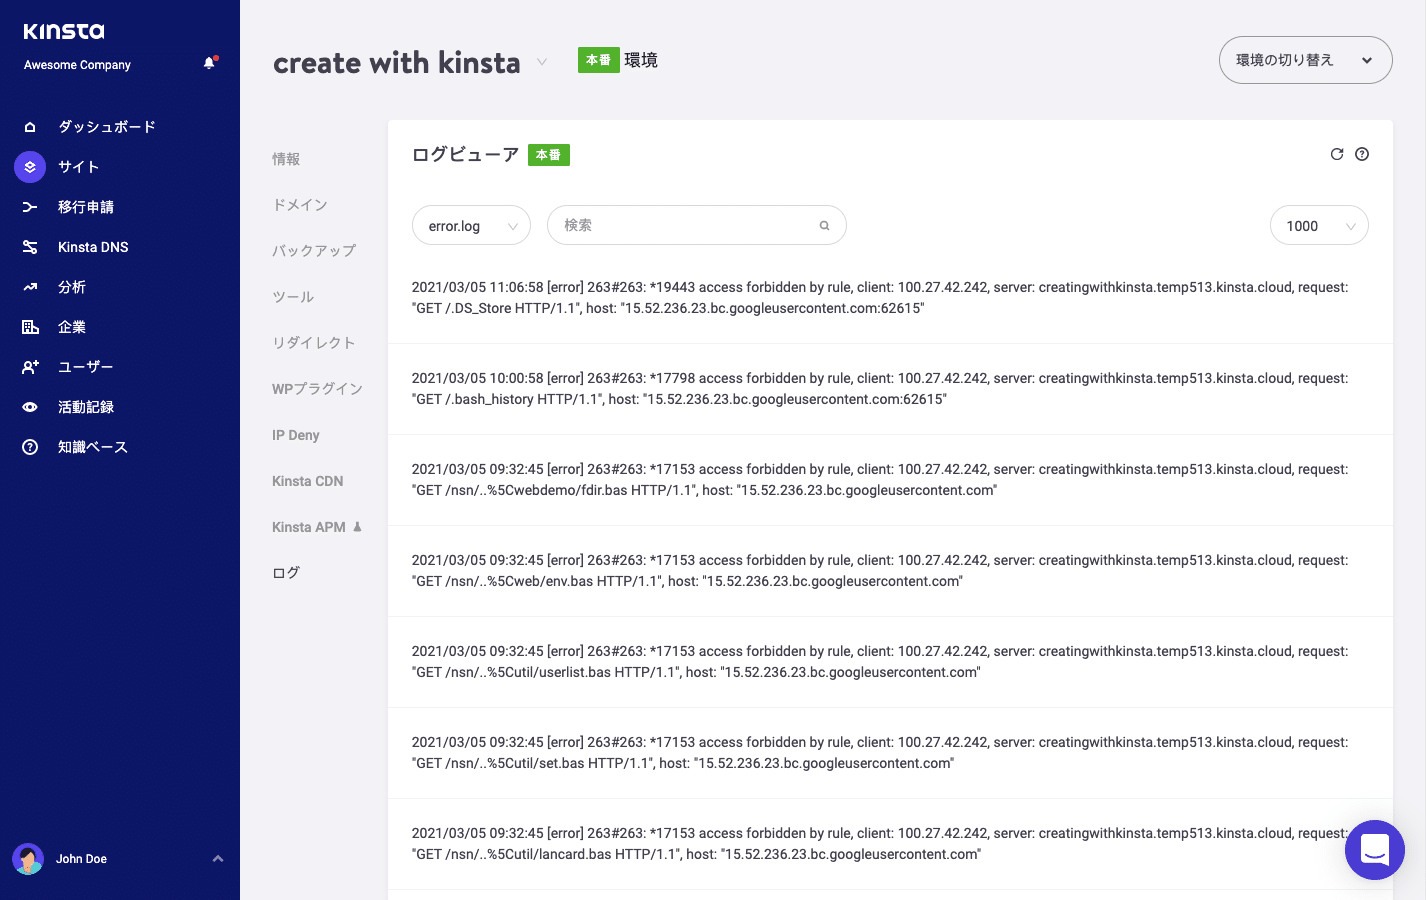Open the log viewer help icon
Image resolution: width=1426 pixels, height=900 pixels.
click(1362, 154)
